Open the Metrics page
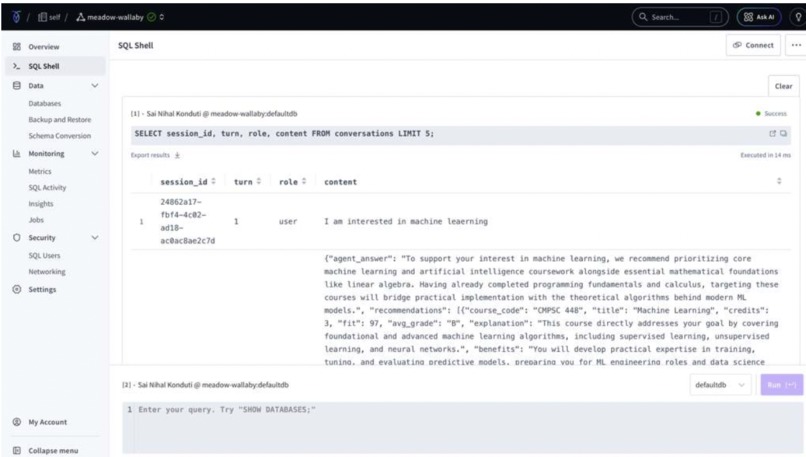806x457 pixels. (40, 171)
